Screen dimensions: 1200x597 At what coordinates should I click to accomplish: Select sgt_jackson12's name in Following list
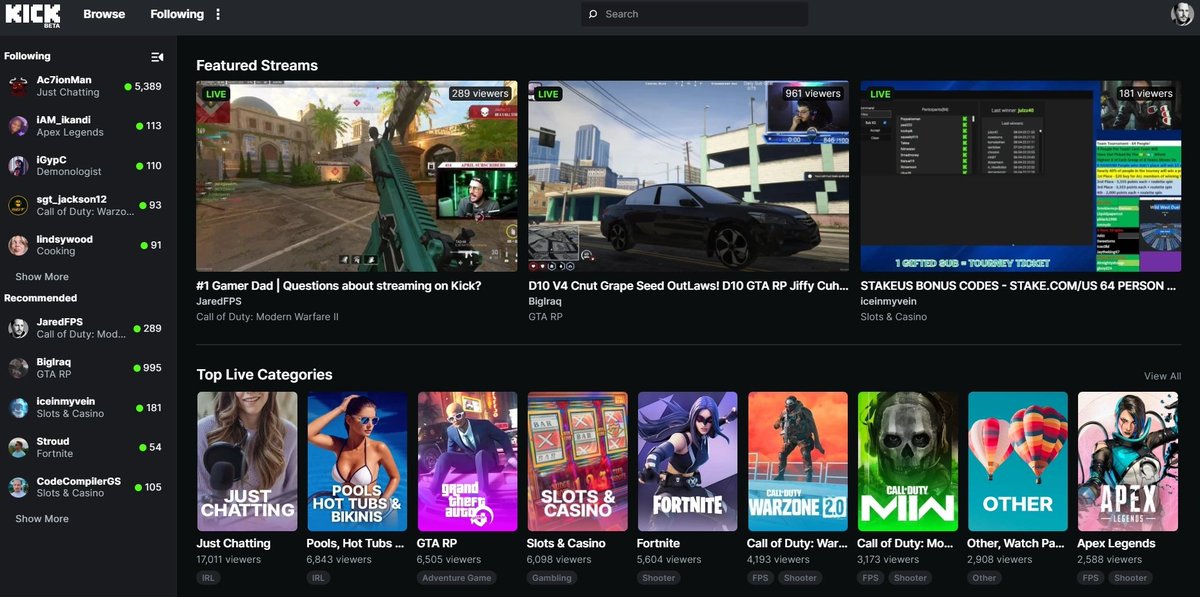(72, 199)
